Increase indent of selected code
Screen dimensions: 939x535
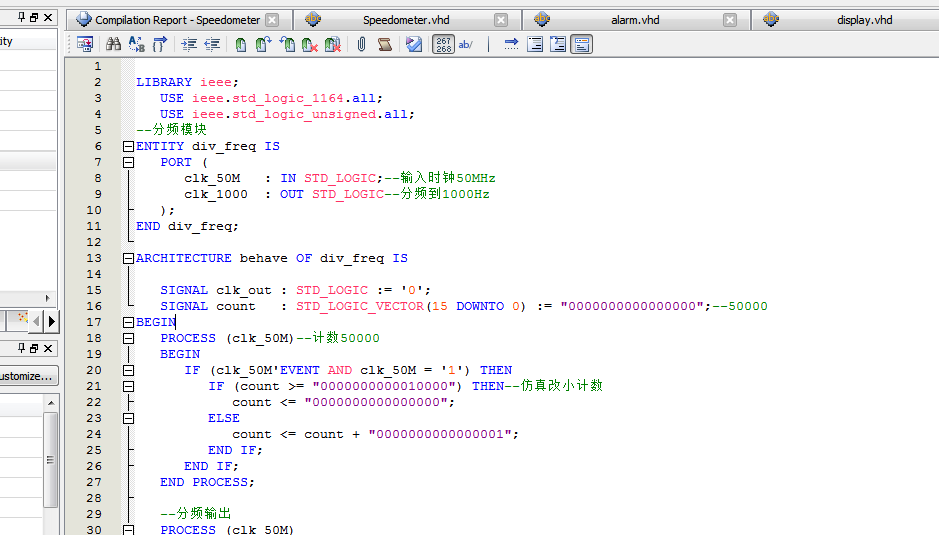[x=189, y=44]
